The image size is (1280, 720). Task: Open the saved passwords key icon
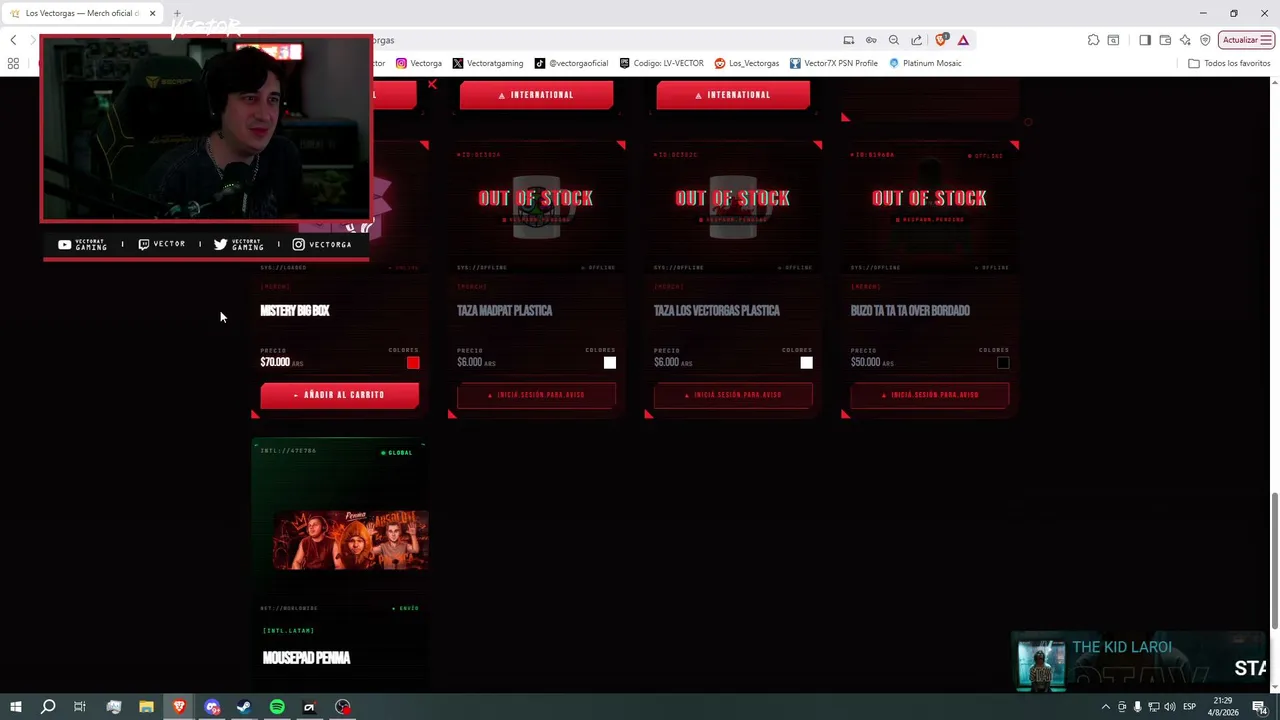pos(871,40)
